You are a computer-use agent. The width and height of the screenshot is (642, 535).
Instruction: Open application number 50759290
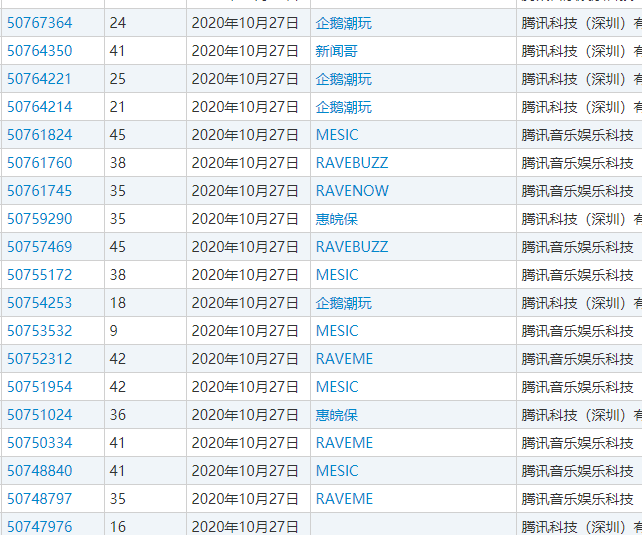coord(40,219)
